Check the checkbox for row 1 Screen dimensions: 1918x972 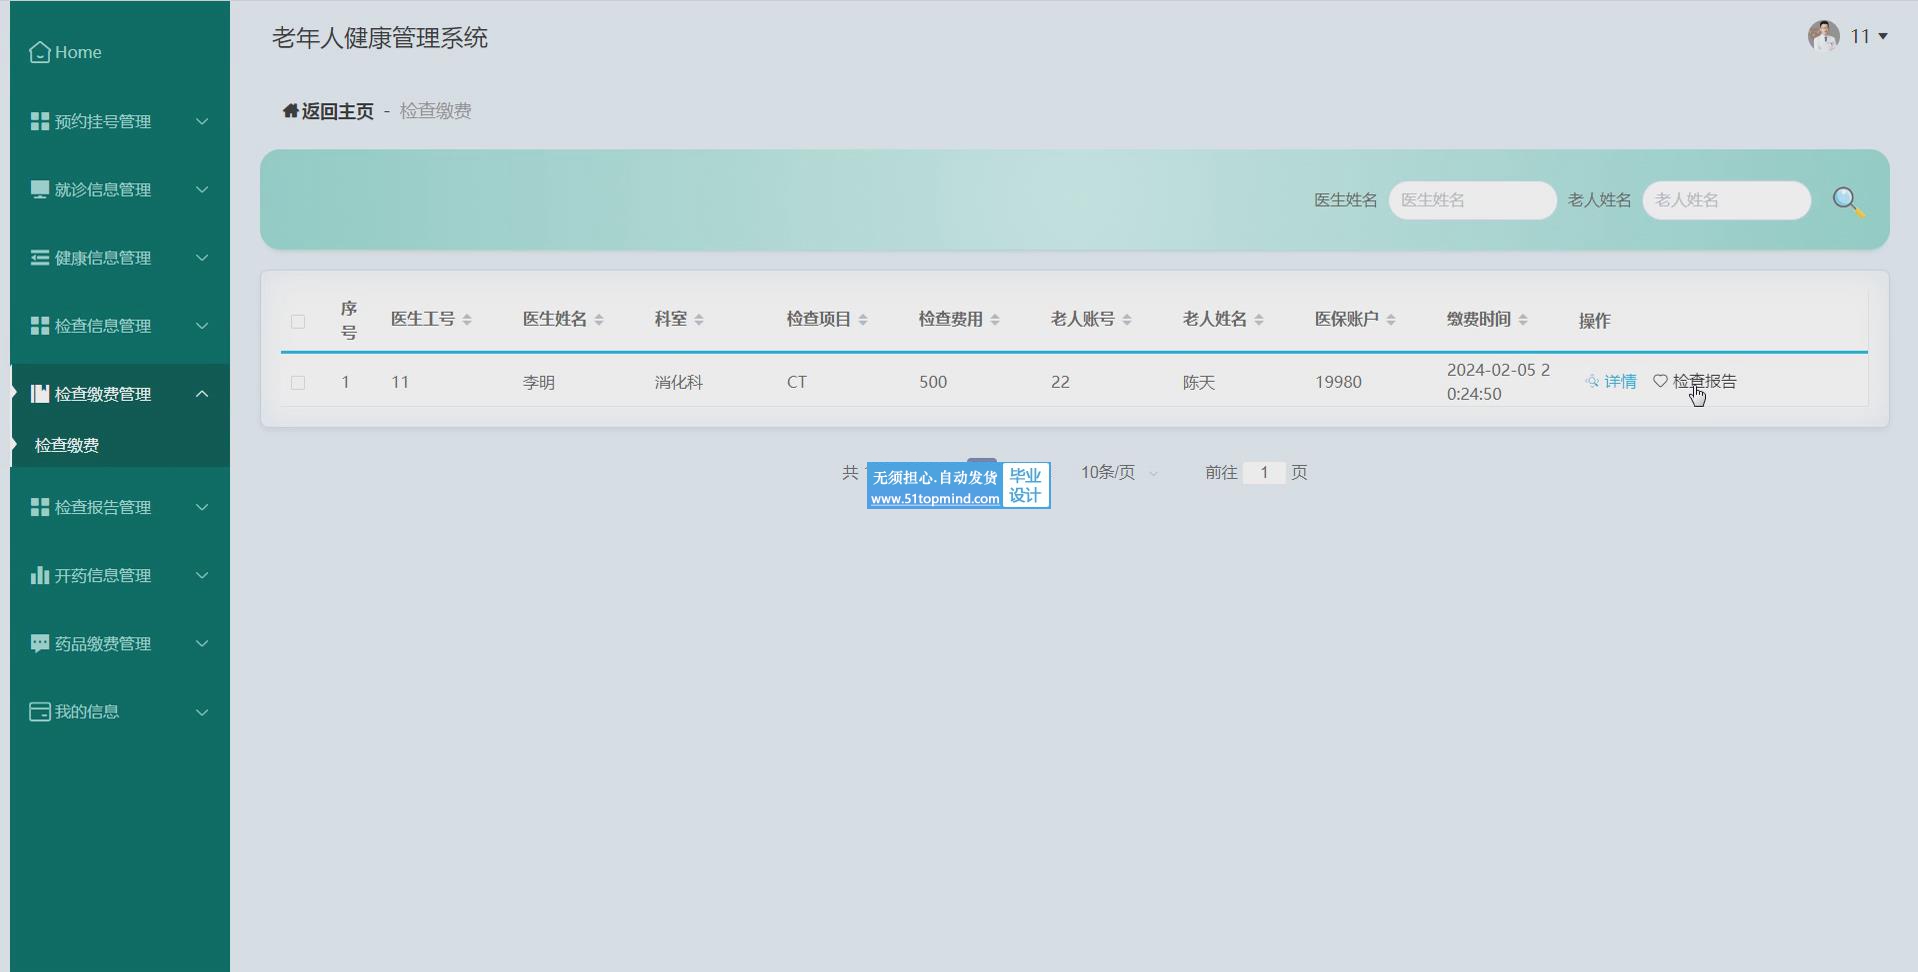pyautogui.click(x=298, y=382)
